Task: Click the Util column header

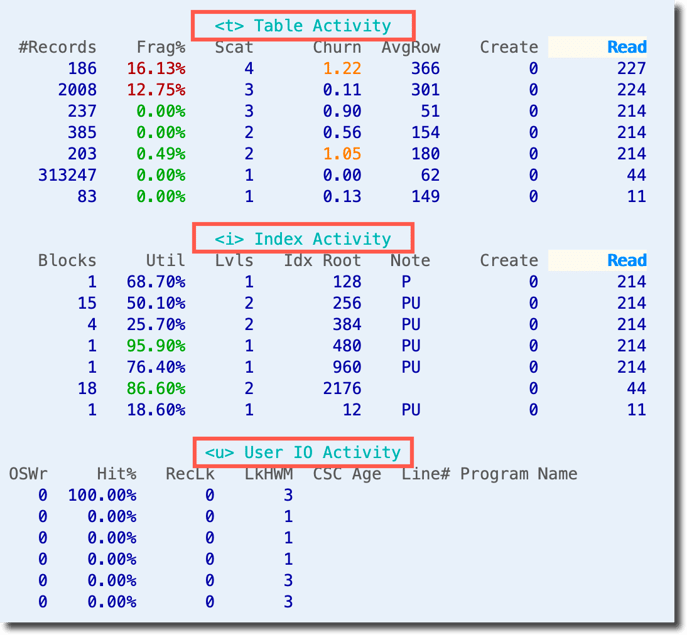Action: click(165, 260)
